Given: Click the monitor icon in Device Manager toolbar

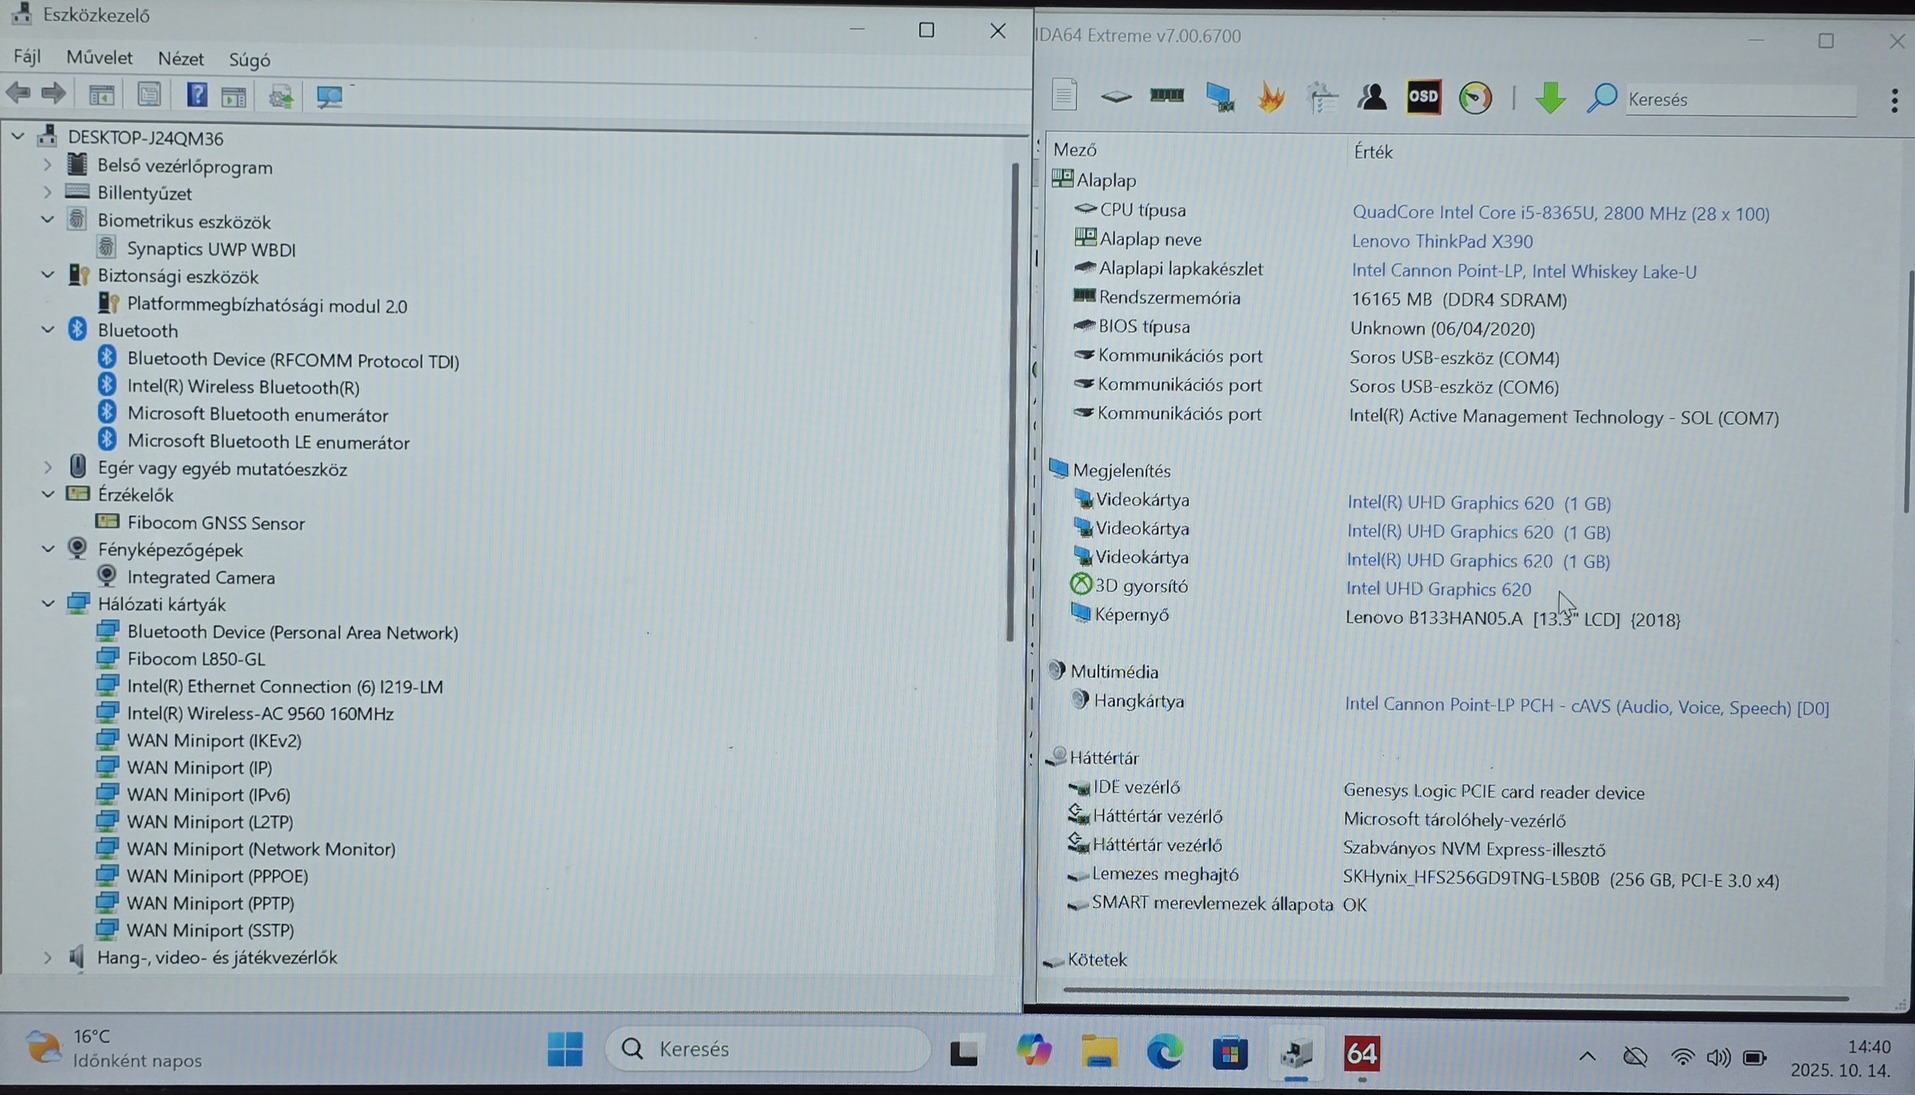Looking at the screenshot, I should [x=329, y=96].
